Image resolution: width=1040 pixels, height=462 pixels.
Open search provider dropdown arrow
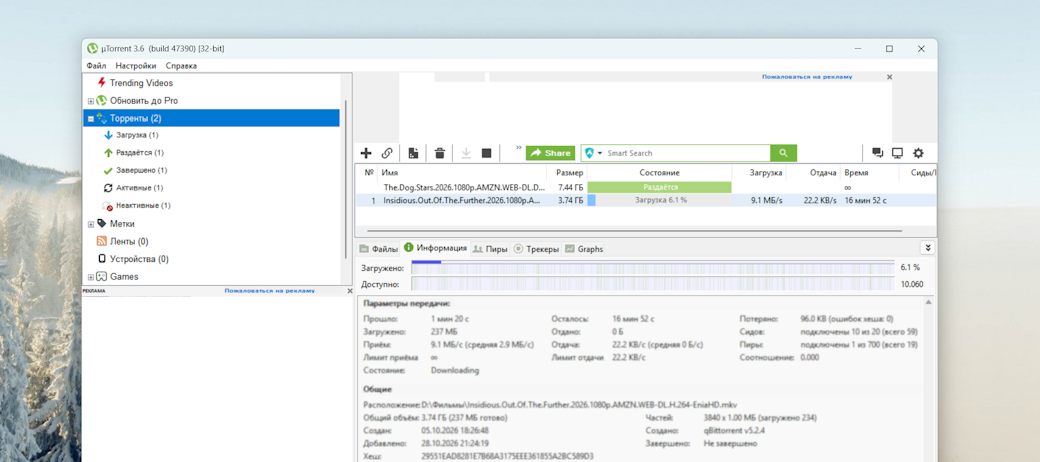[x=600, y=153]
